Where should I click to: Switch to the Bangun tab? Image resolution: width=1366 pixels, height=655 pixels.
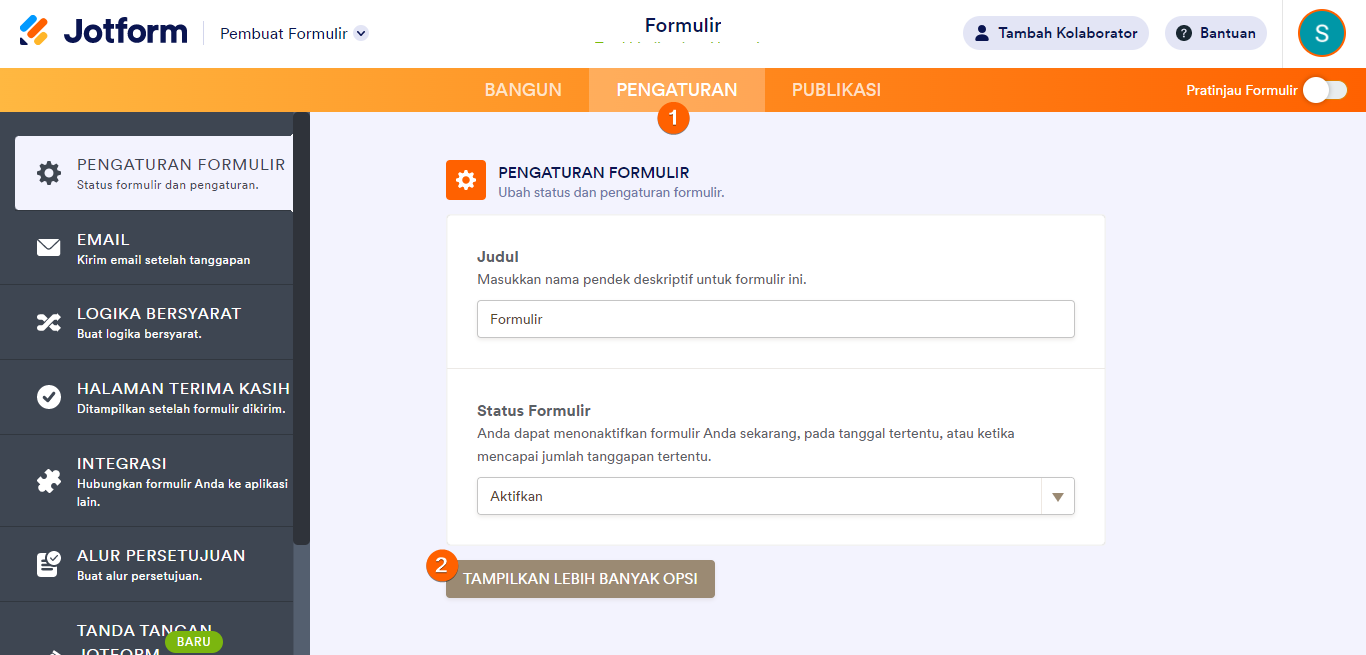(x=523, y=90)
